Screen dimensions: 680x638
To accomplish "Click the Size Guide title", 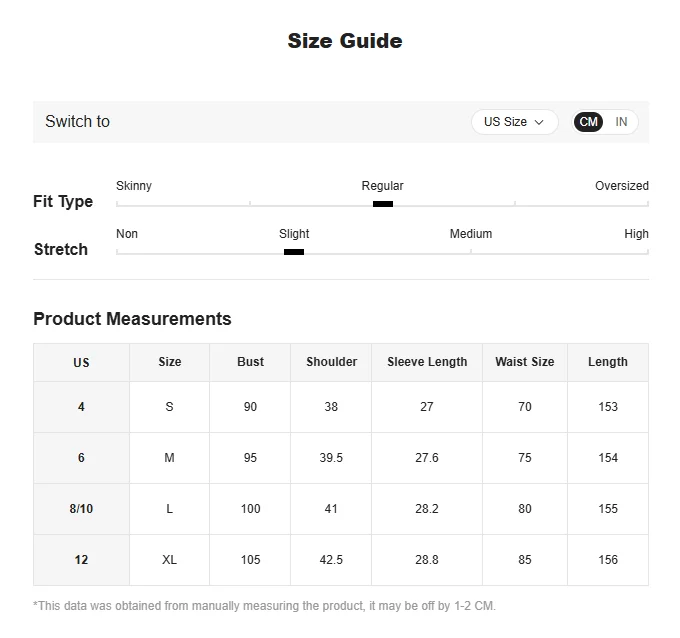I will (x=344, y=41).
